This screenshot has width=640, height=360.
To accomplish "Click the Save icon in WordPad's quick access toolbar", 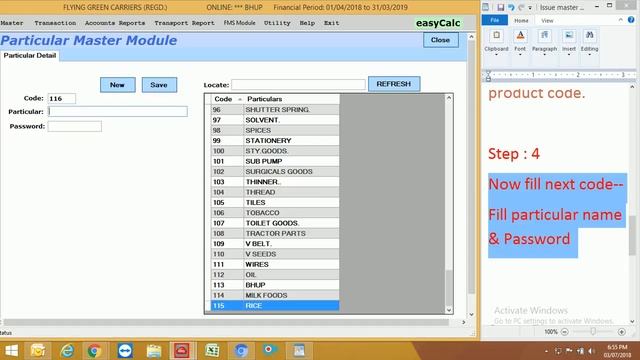I will [x=500, y=7].
